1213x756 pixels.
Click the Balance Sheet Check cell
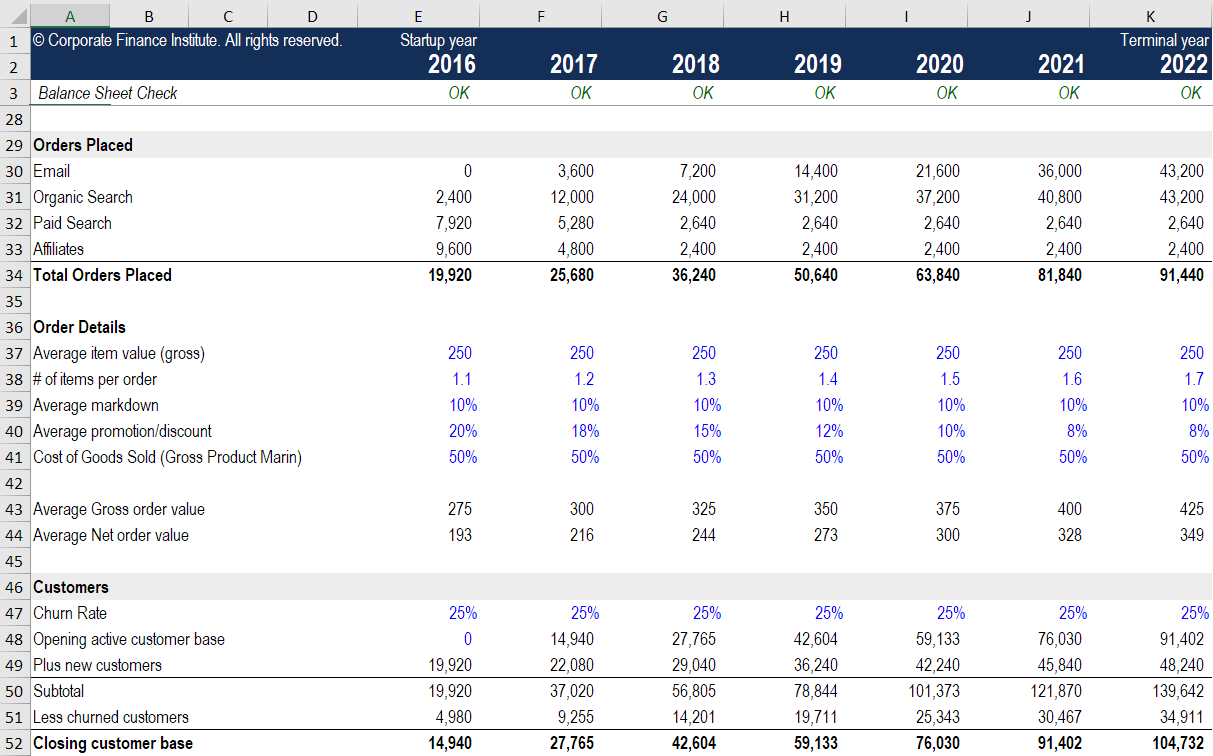click(x=107, y=93)
